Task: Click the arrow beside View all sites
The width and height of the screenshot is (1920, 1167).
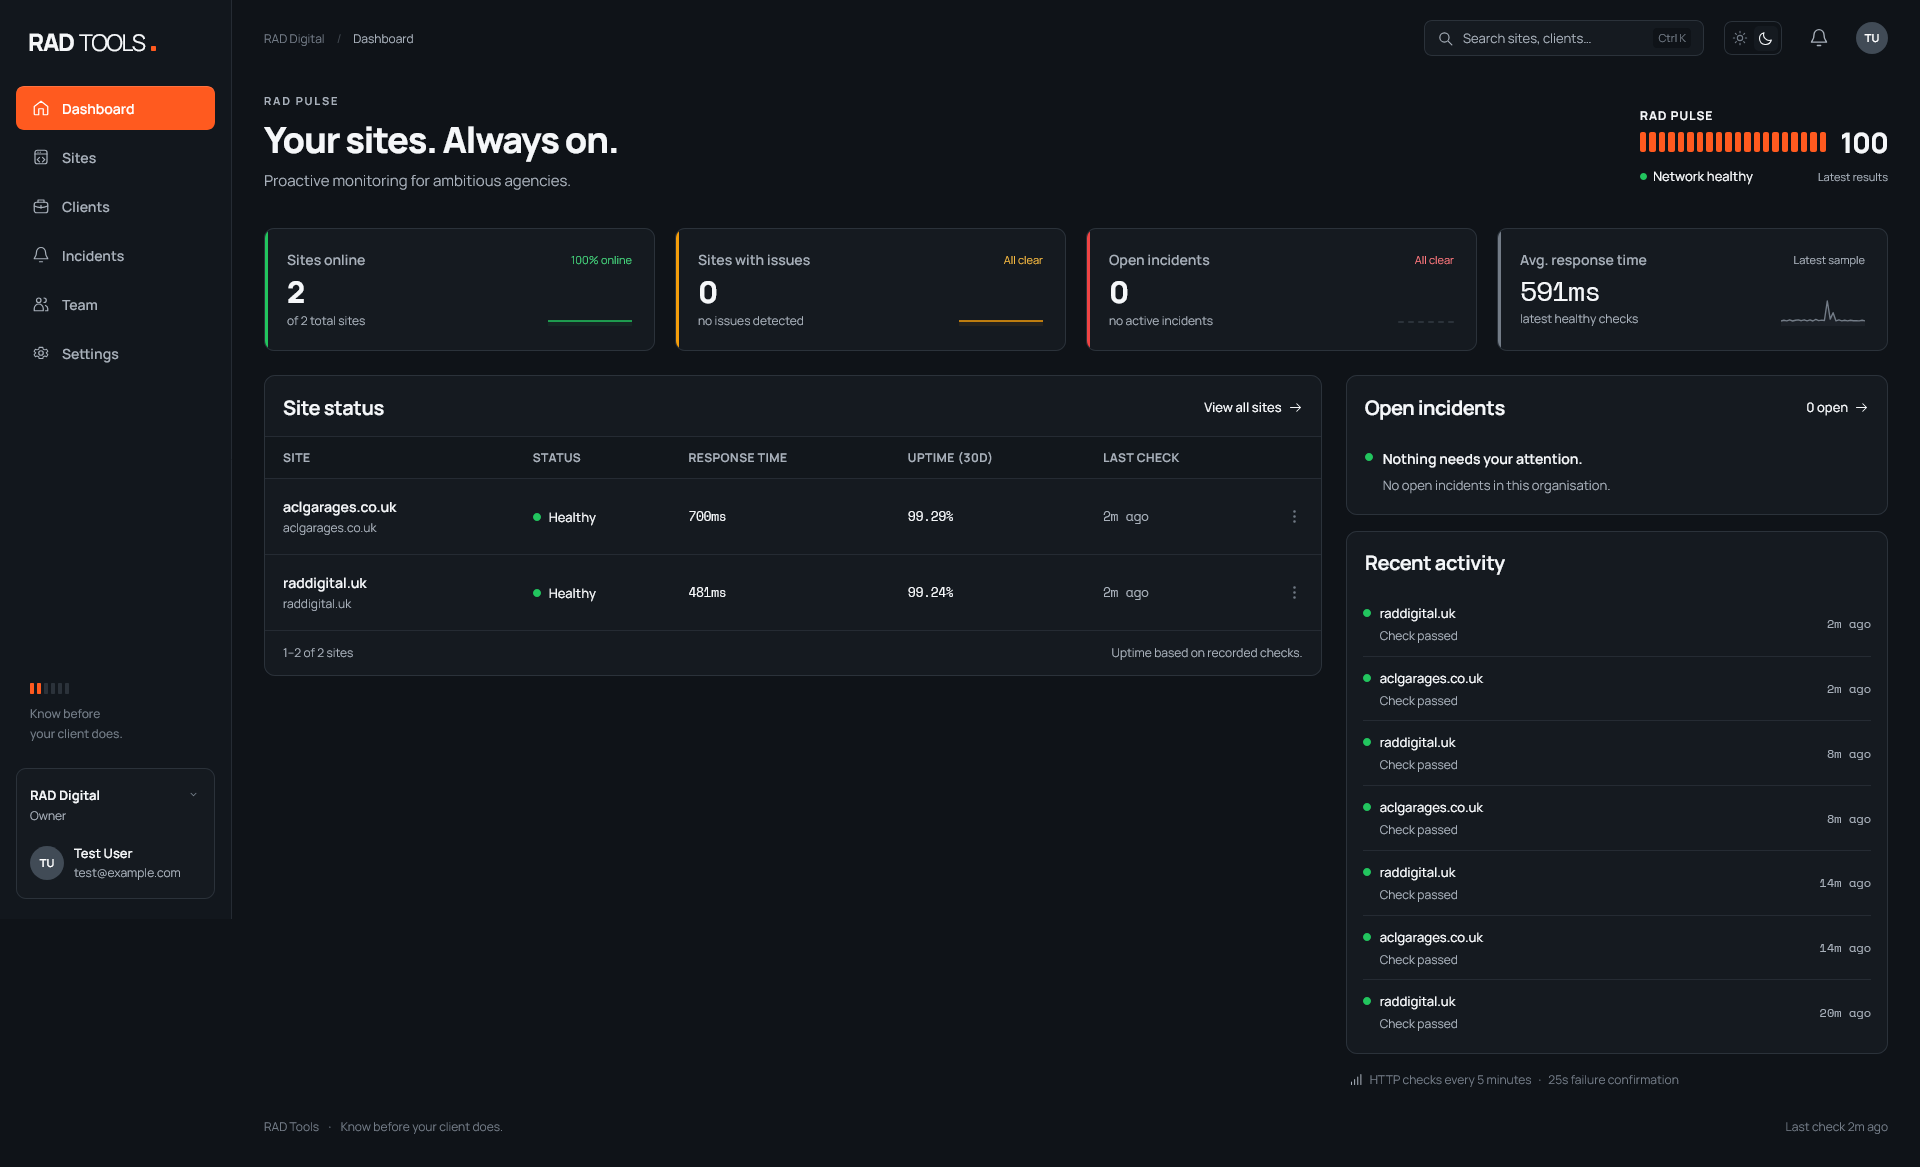Action: pos(1296,408)
